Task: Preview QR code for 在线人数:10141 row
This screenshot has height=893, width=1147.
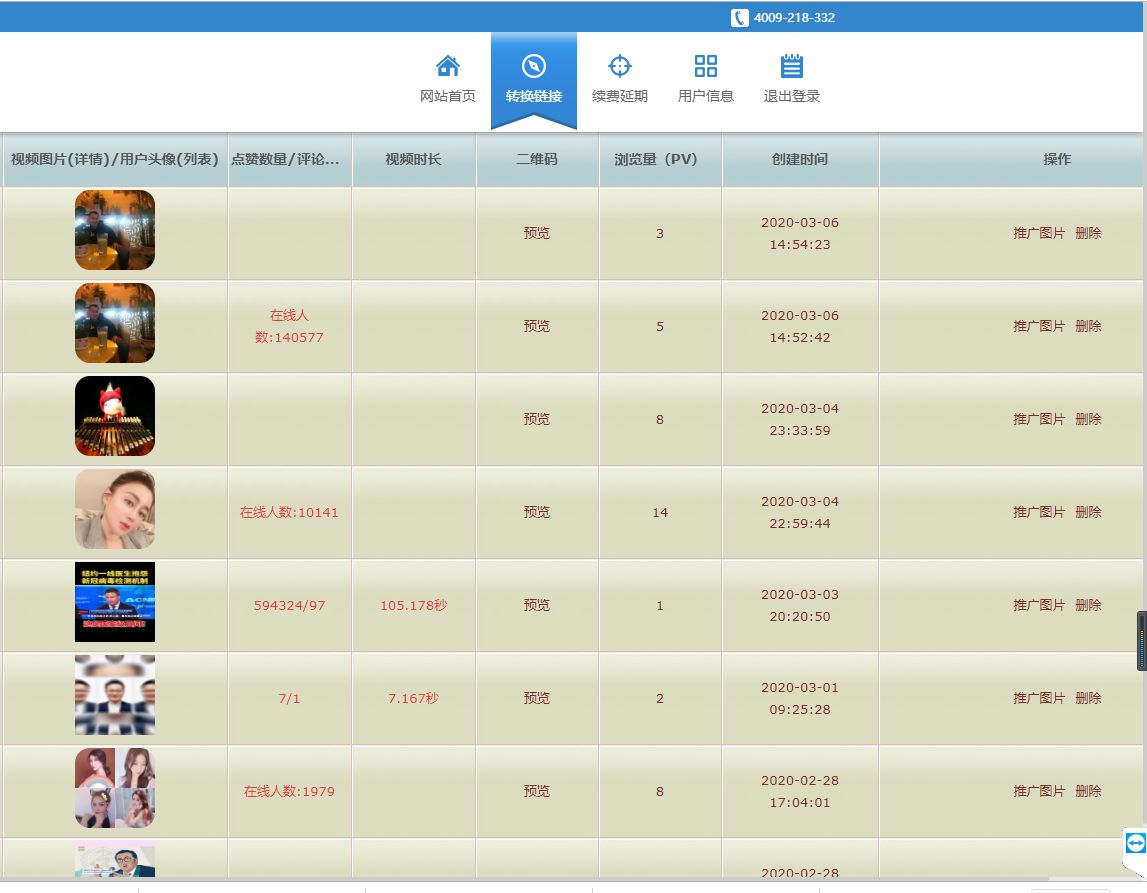Action: pyautogui.click(x=537, y=512)
